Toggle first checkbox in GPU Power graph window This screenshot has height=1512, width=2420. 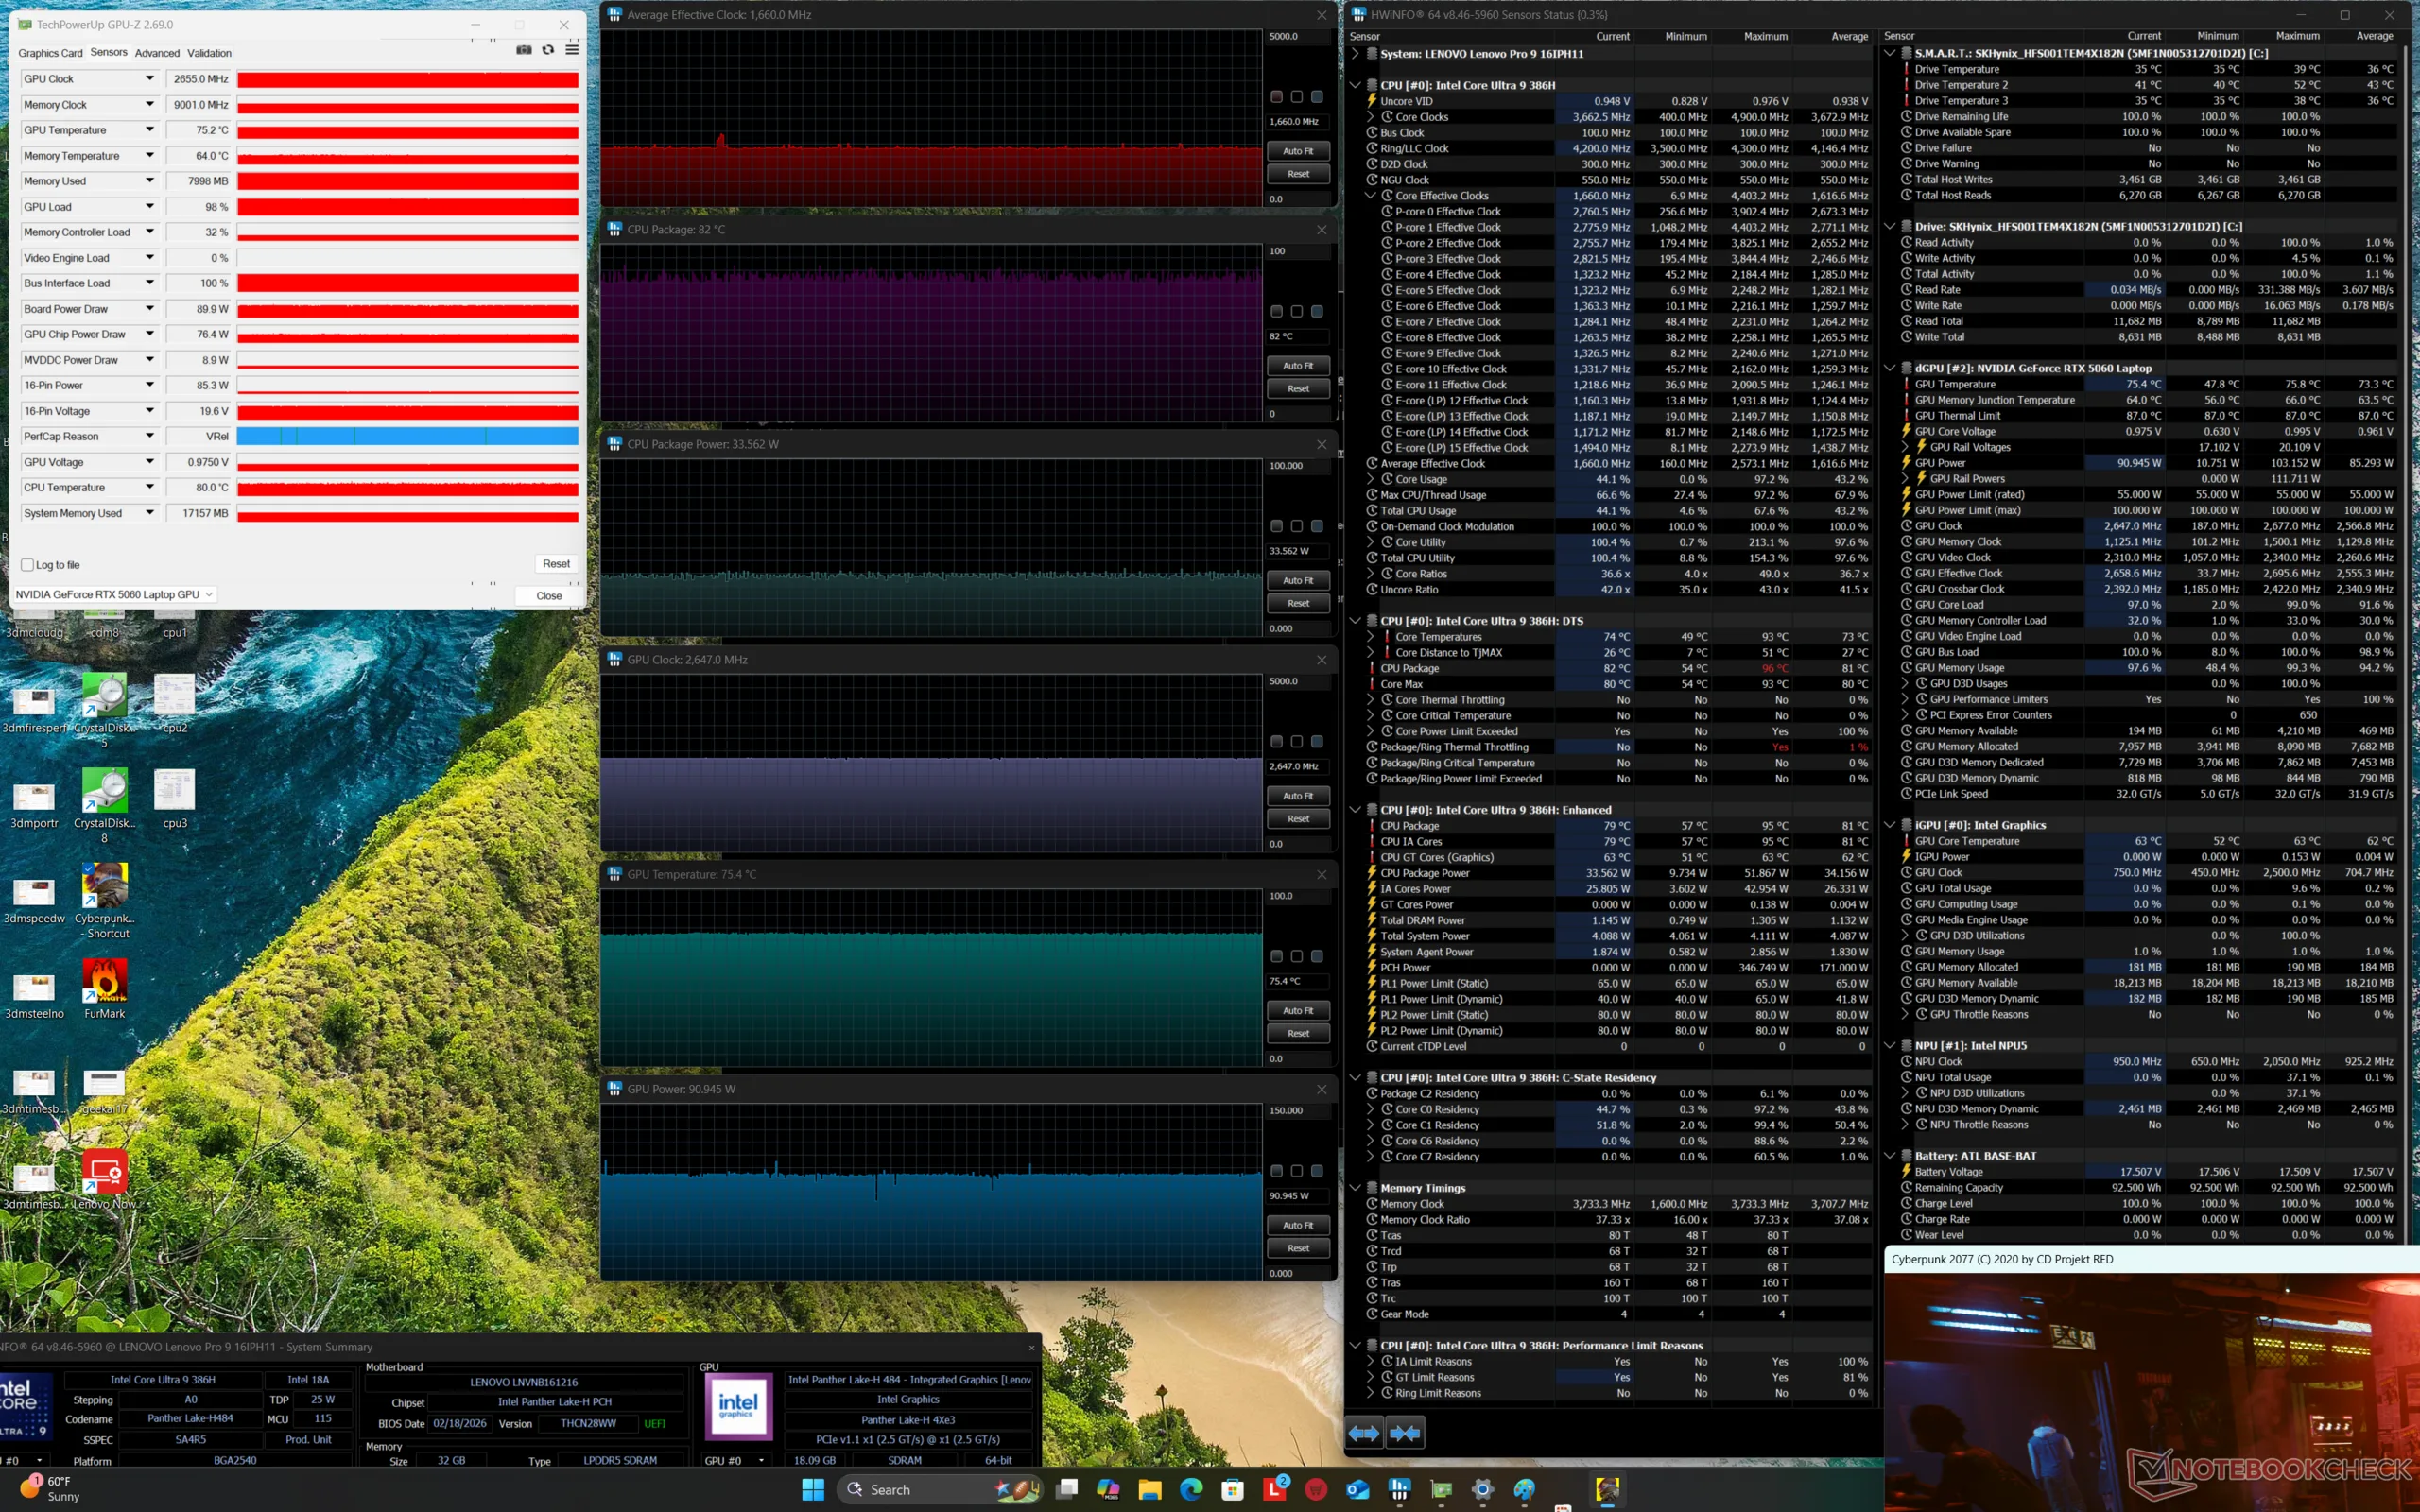1277,1171
